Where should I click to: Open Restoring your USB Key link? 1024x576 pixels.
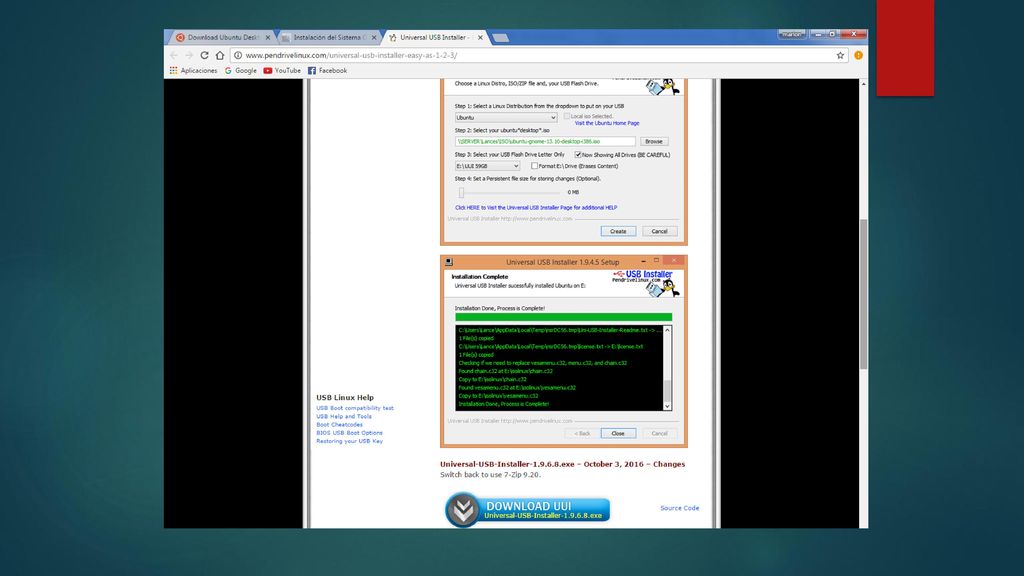[349, 441]
